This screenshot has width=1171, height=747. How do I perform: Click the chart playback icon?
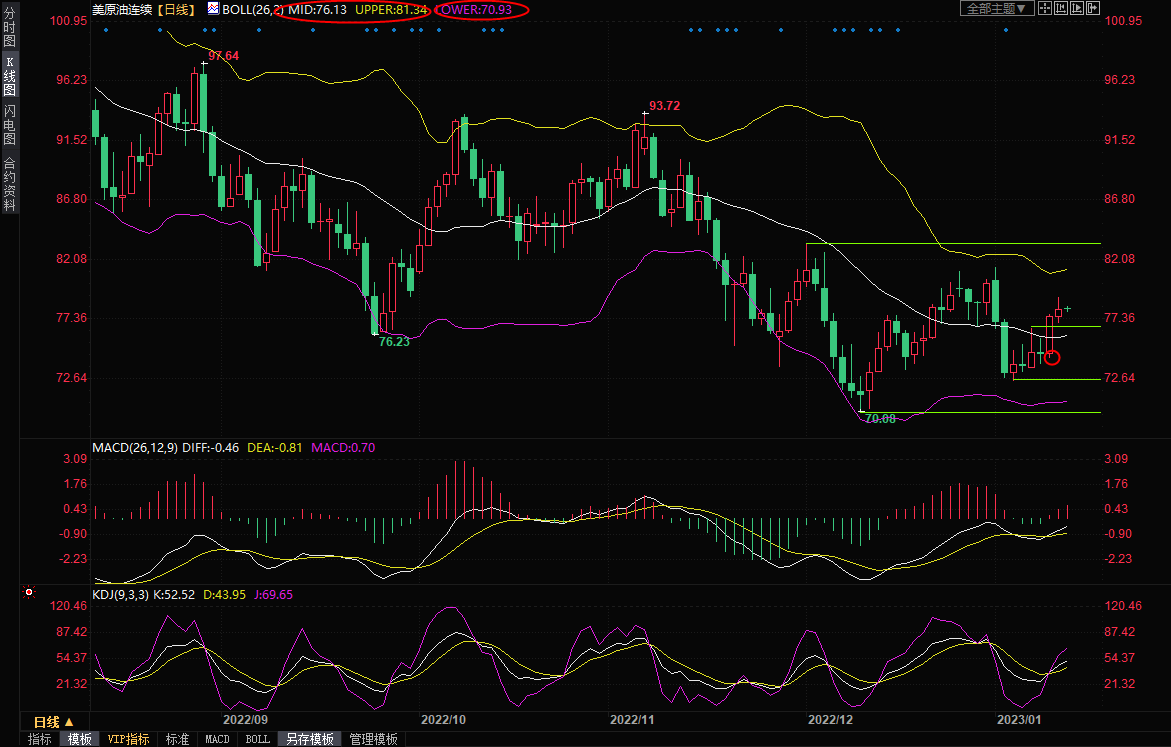[1077, 9]
